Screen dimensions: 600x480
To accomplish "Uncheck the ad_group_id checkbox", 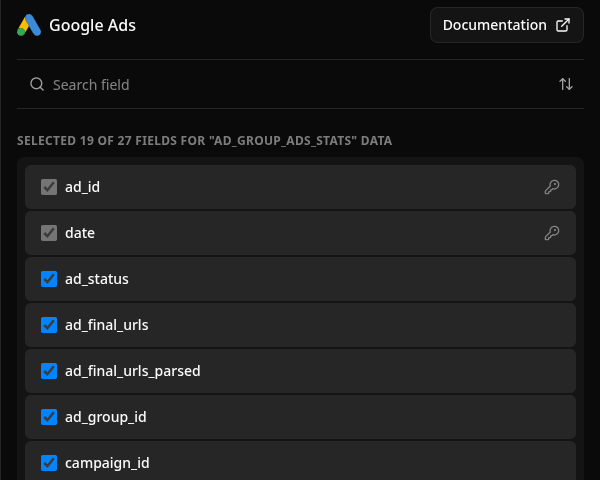I will tap(49, 417).
